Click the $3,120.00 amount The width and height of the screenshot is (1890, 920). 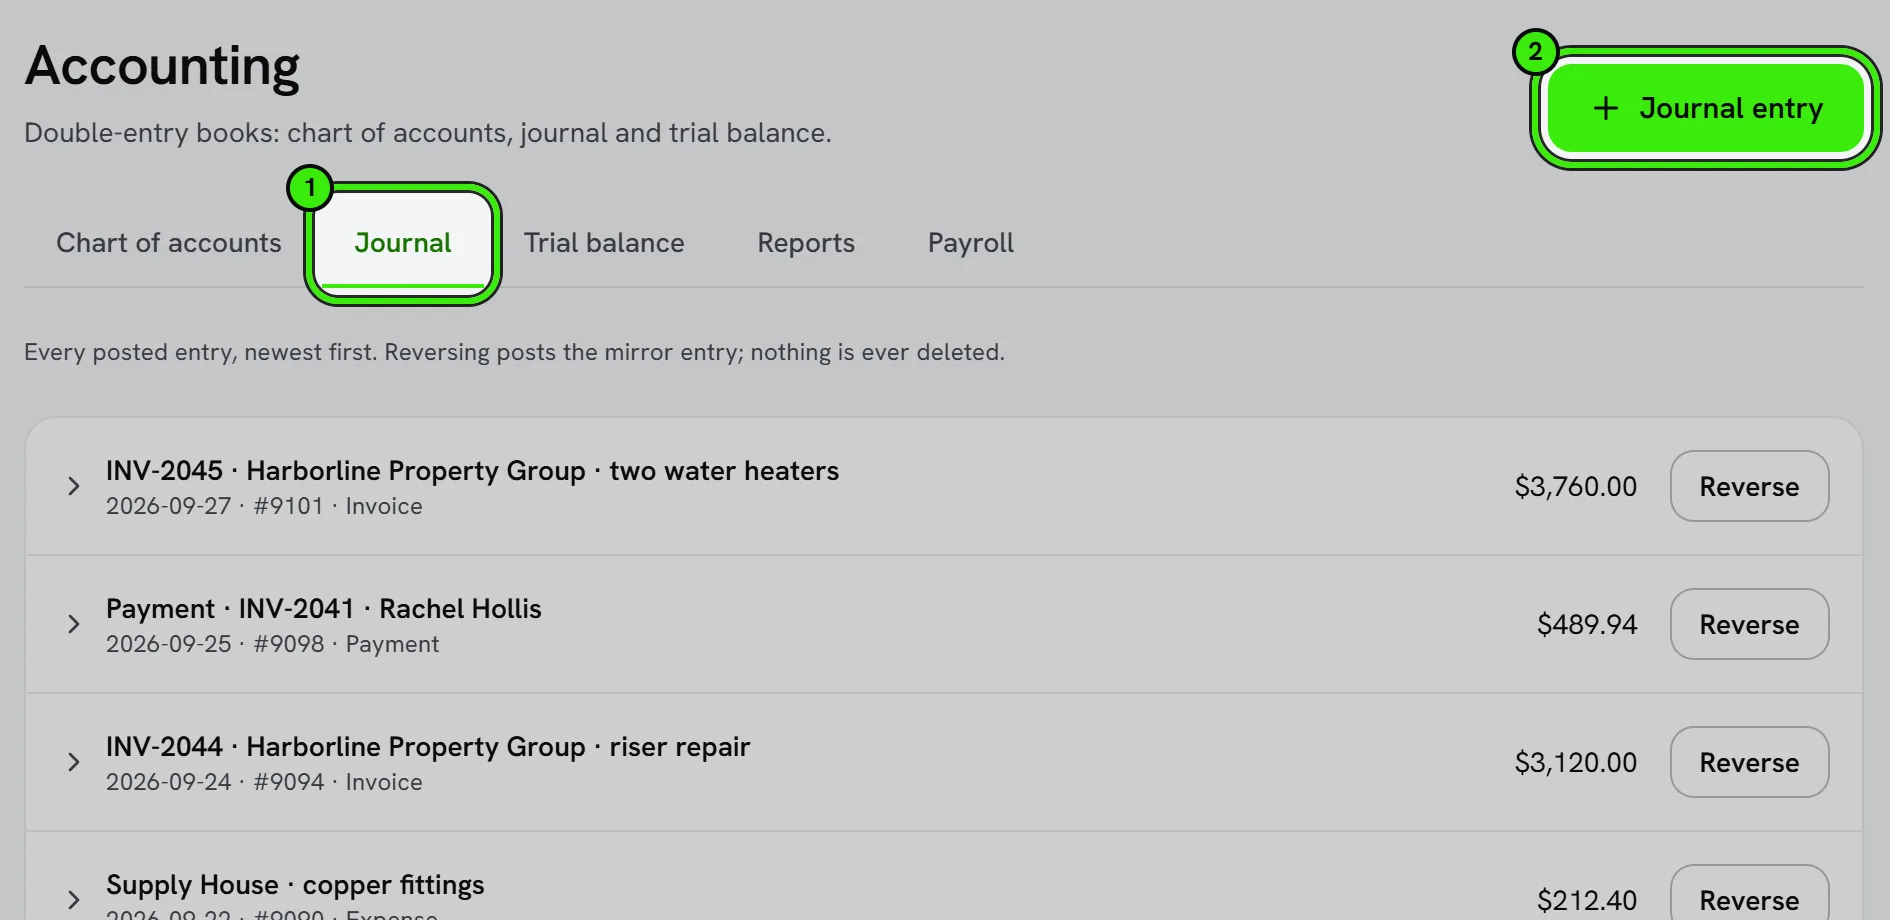pos(1575,762)
